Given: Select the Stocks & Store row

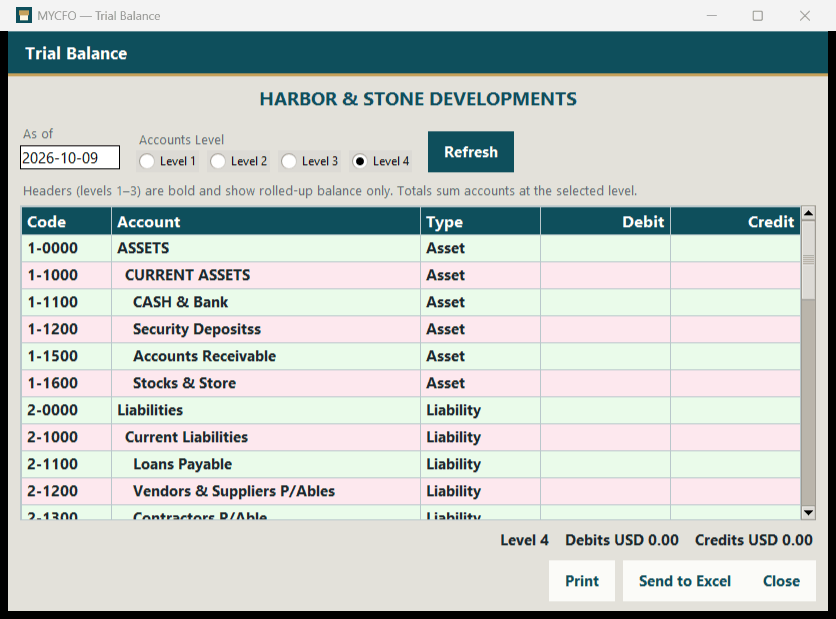Looking at the screenshot, I should [411, 383].
